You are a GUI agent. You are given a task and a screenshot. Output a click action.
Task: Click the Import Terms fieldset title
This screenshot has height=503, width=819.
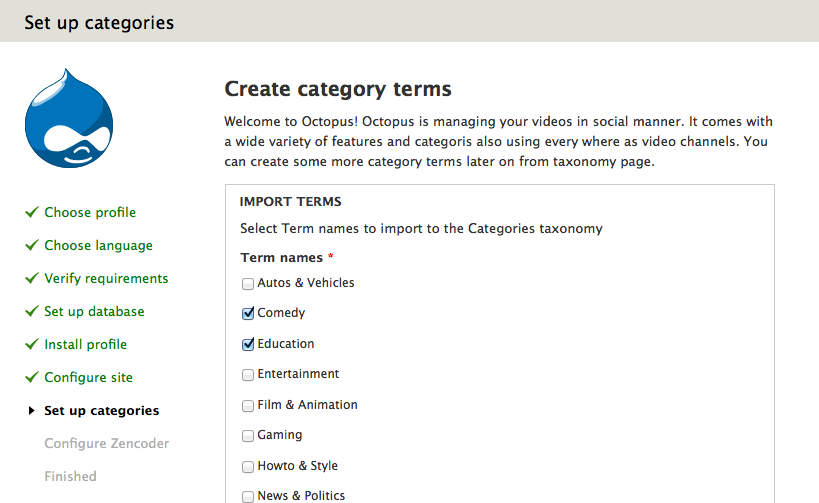click(x=290, y=201)
